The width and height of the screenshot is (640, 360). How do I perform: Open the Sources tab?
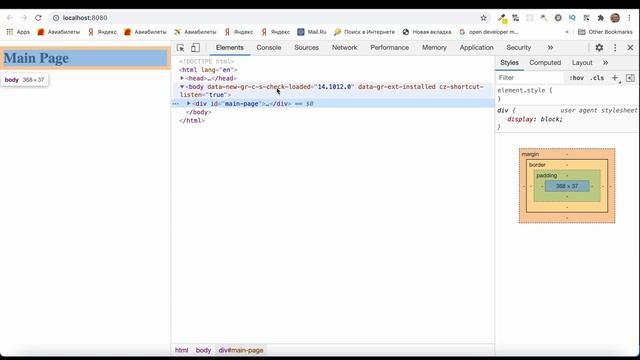click(x=306, y=47)
